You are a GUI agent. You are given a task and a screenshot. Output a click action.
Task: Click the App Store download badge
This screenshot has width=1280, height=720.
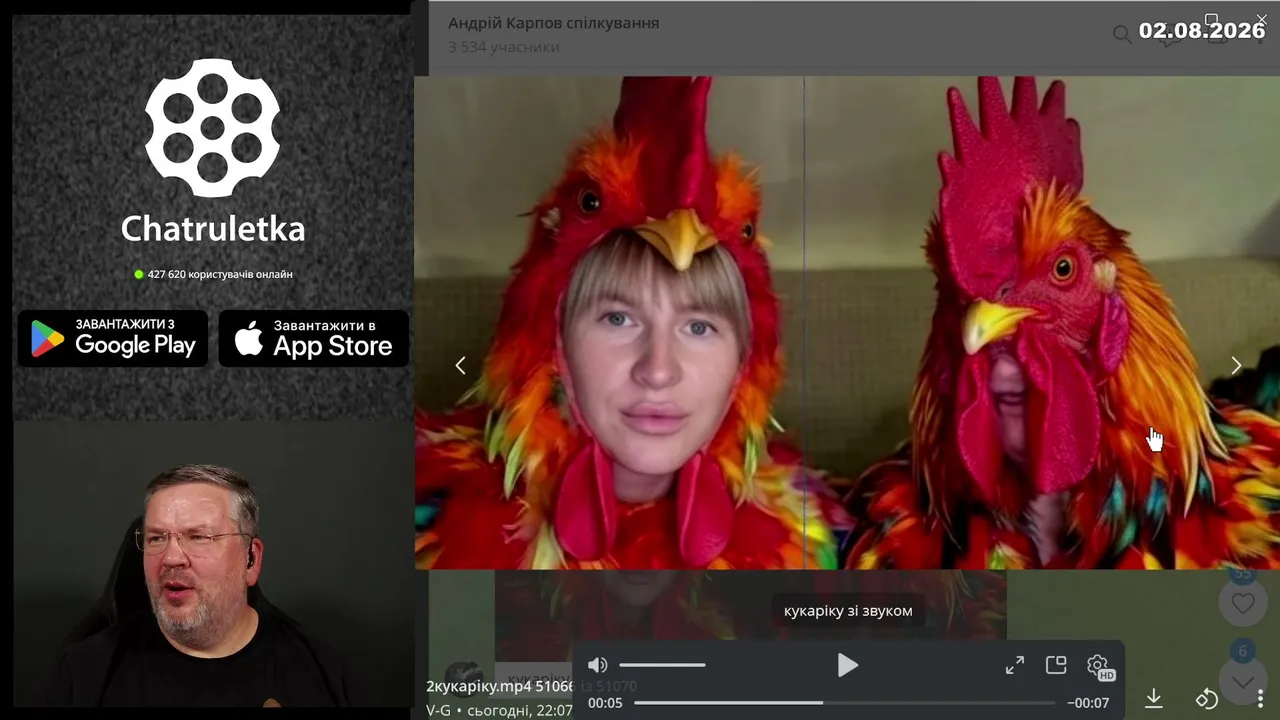[x=314, y=339]
